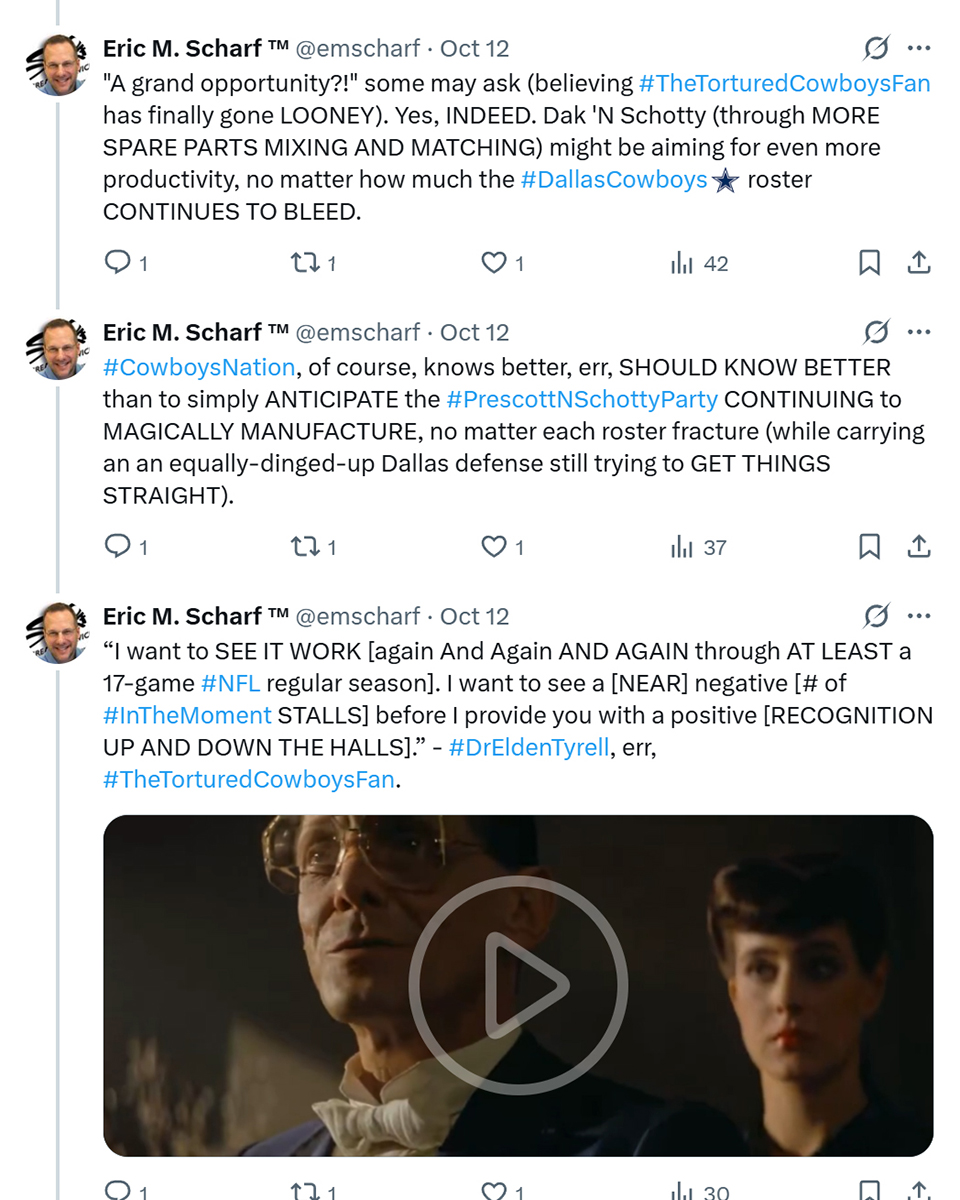
Task: Retweet the #CowboysNation tweet
Action: (x=303, y=547)
